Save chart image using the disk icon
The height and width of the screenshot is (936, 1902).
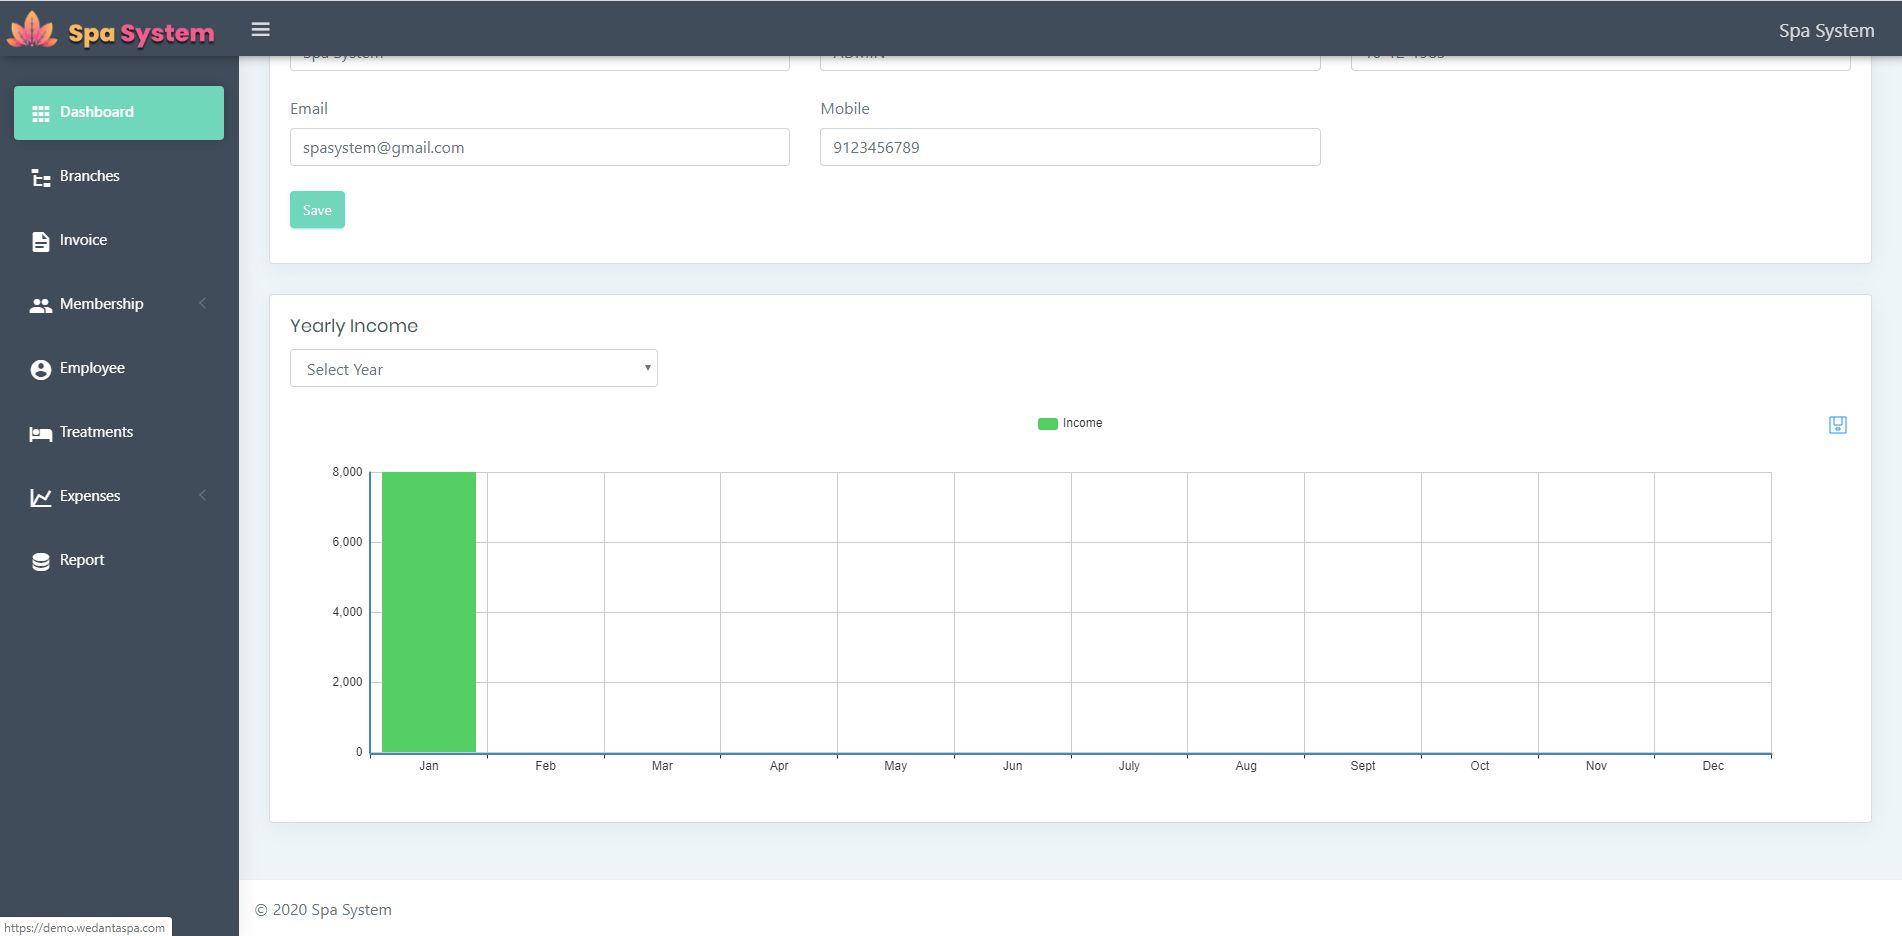[1837, 425]
